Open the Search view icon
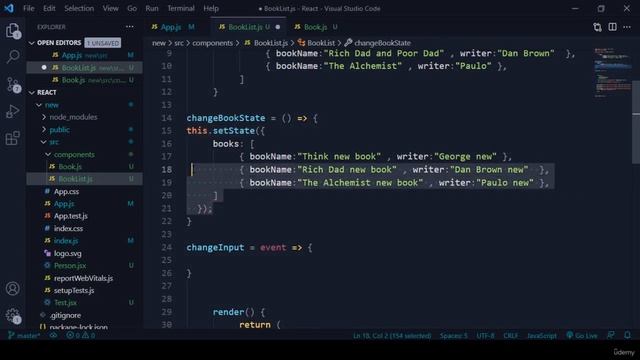This screenshot has height=360, width=640. tap(13, 57)
